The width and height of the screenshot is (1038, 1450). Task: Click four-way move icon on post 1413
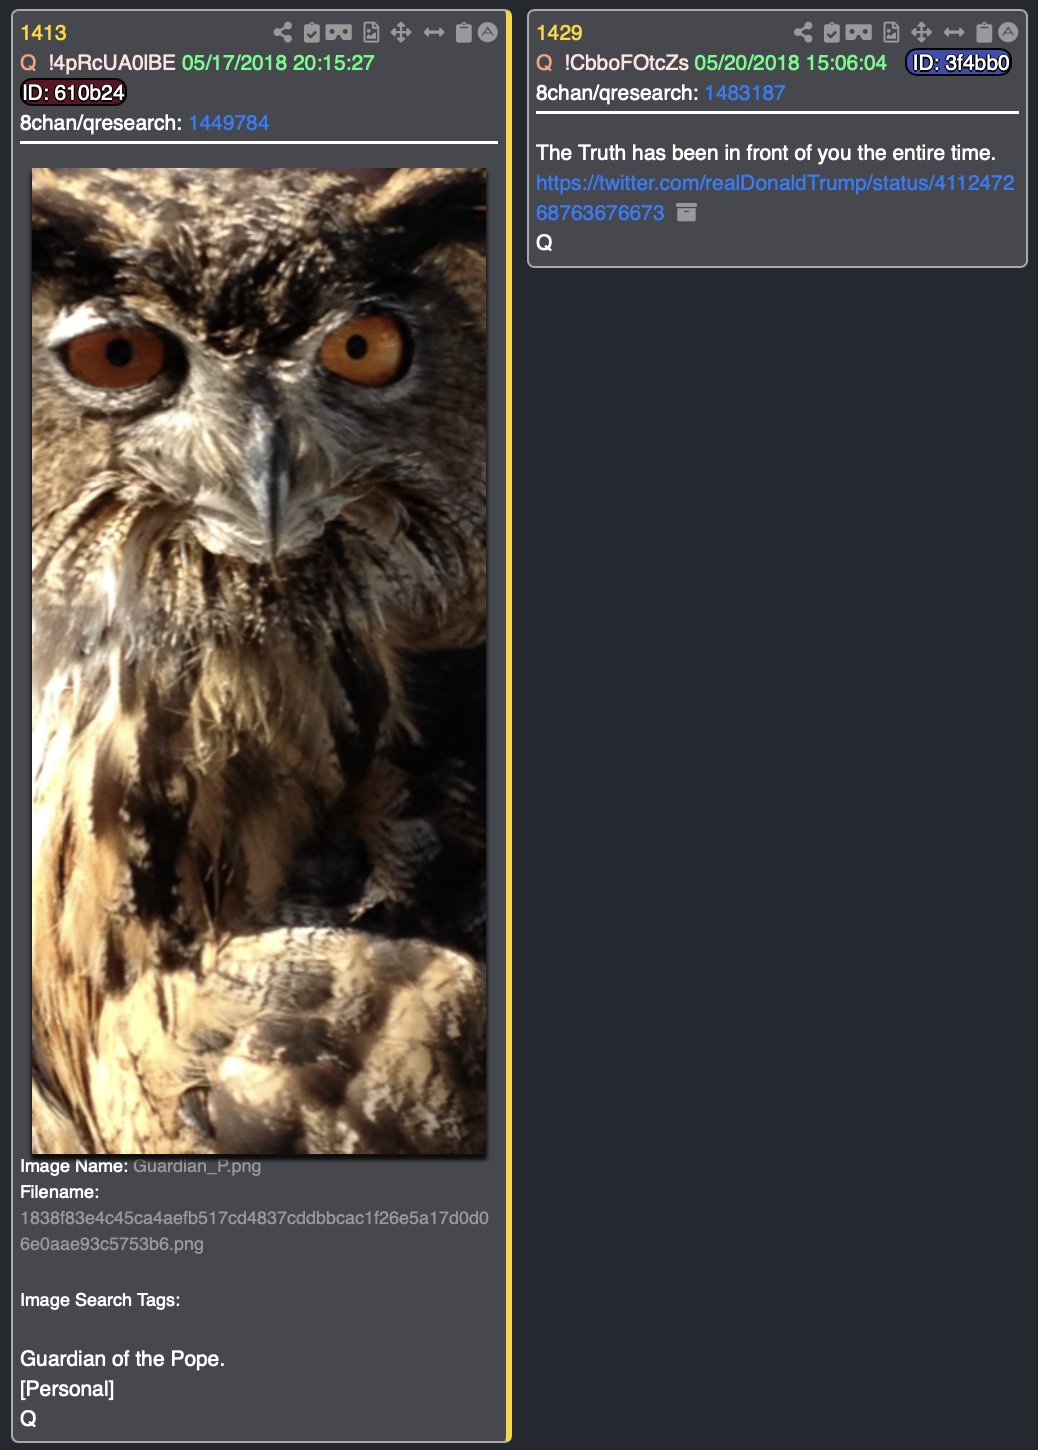pos(401,32)
